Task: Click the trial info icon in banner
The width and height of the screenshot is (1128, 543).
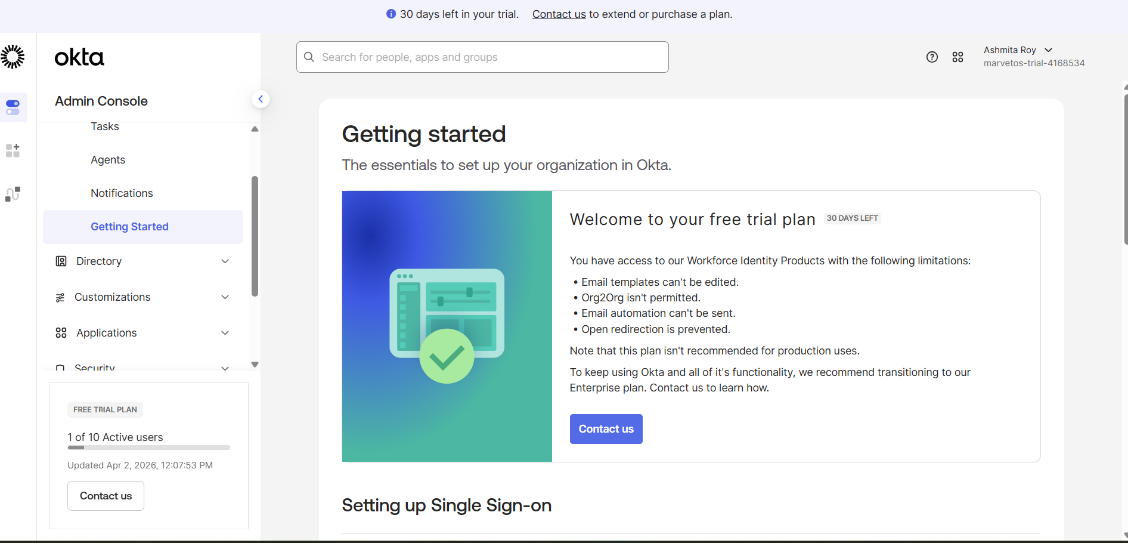Action: click(391, 14)
